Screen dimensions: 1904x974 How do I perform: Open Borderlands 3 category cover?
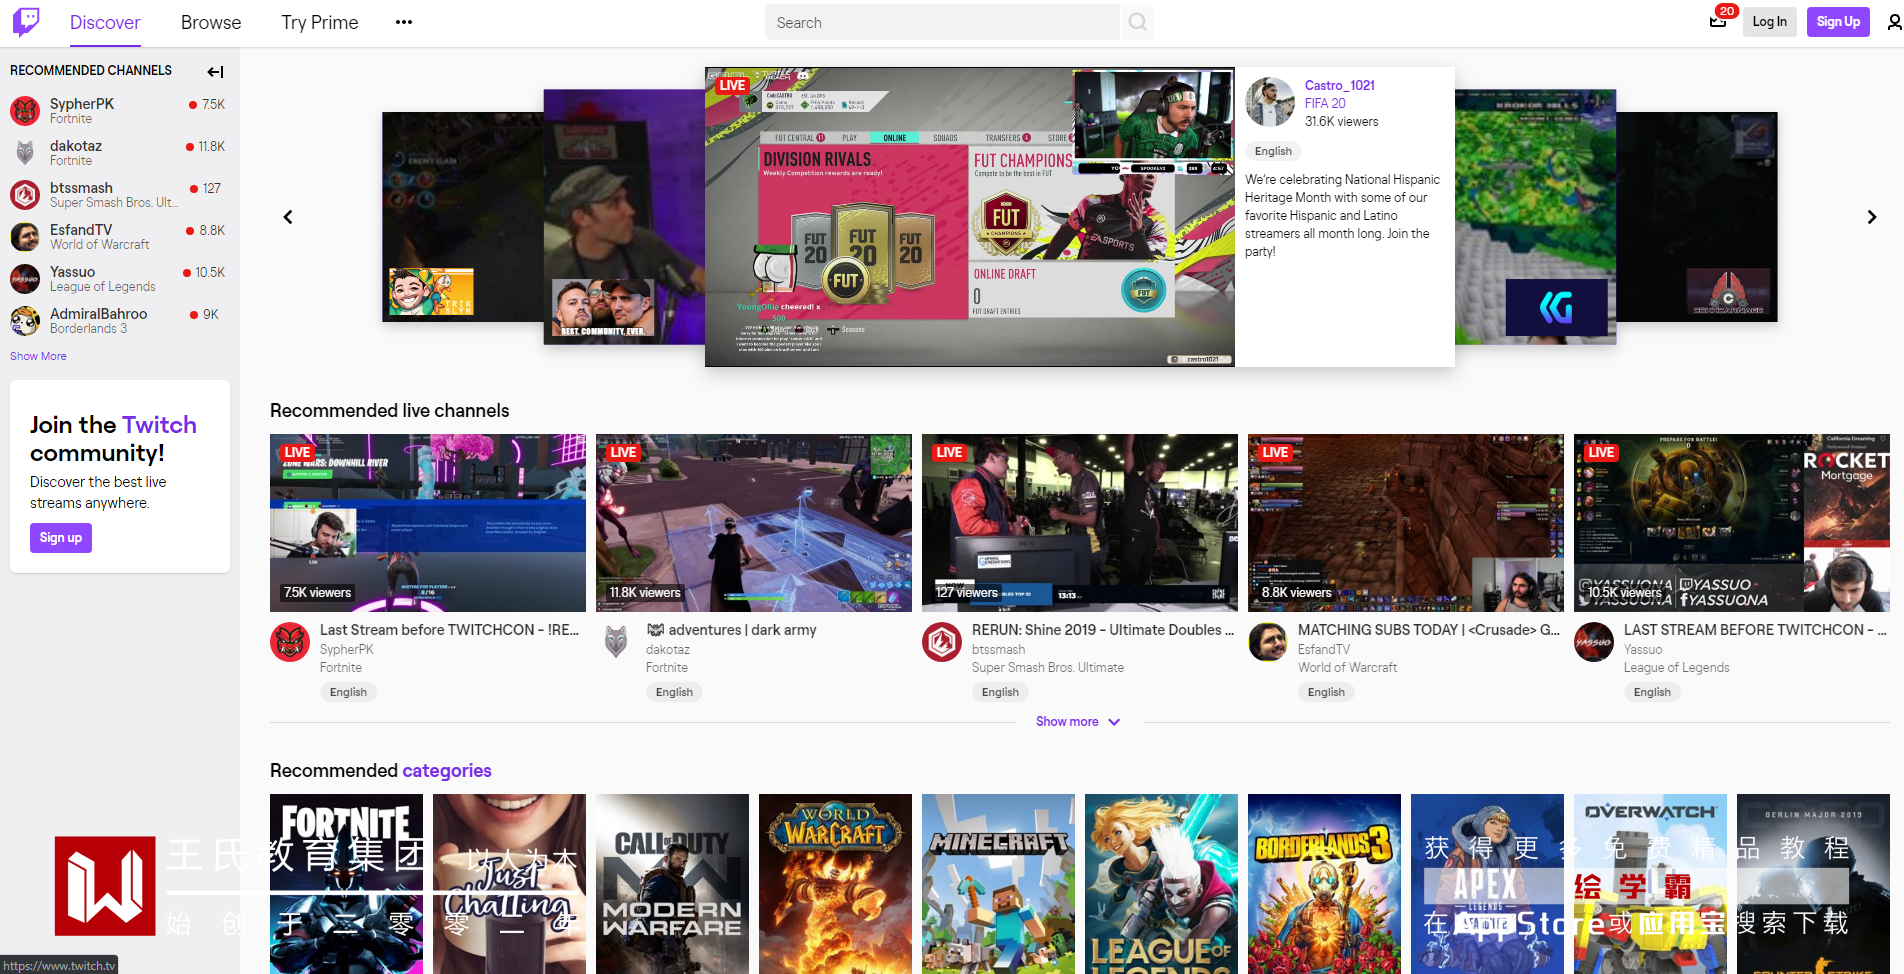(x=1324, y=884)
